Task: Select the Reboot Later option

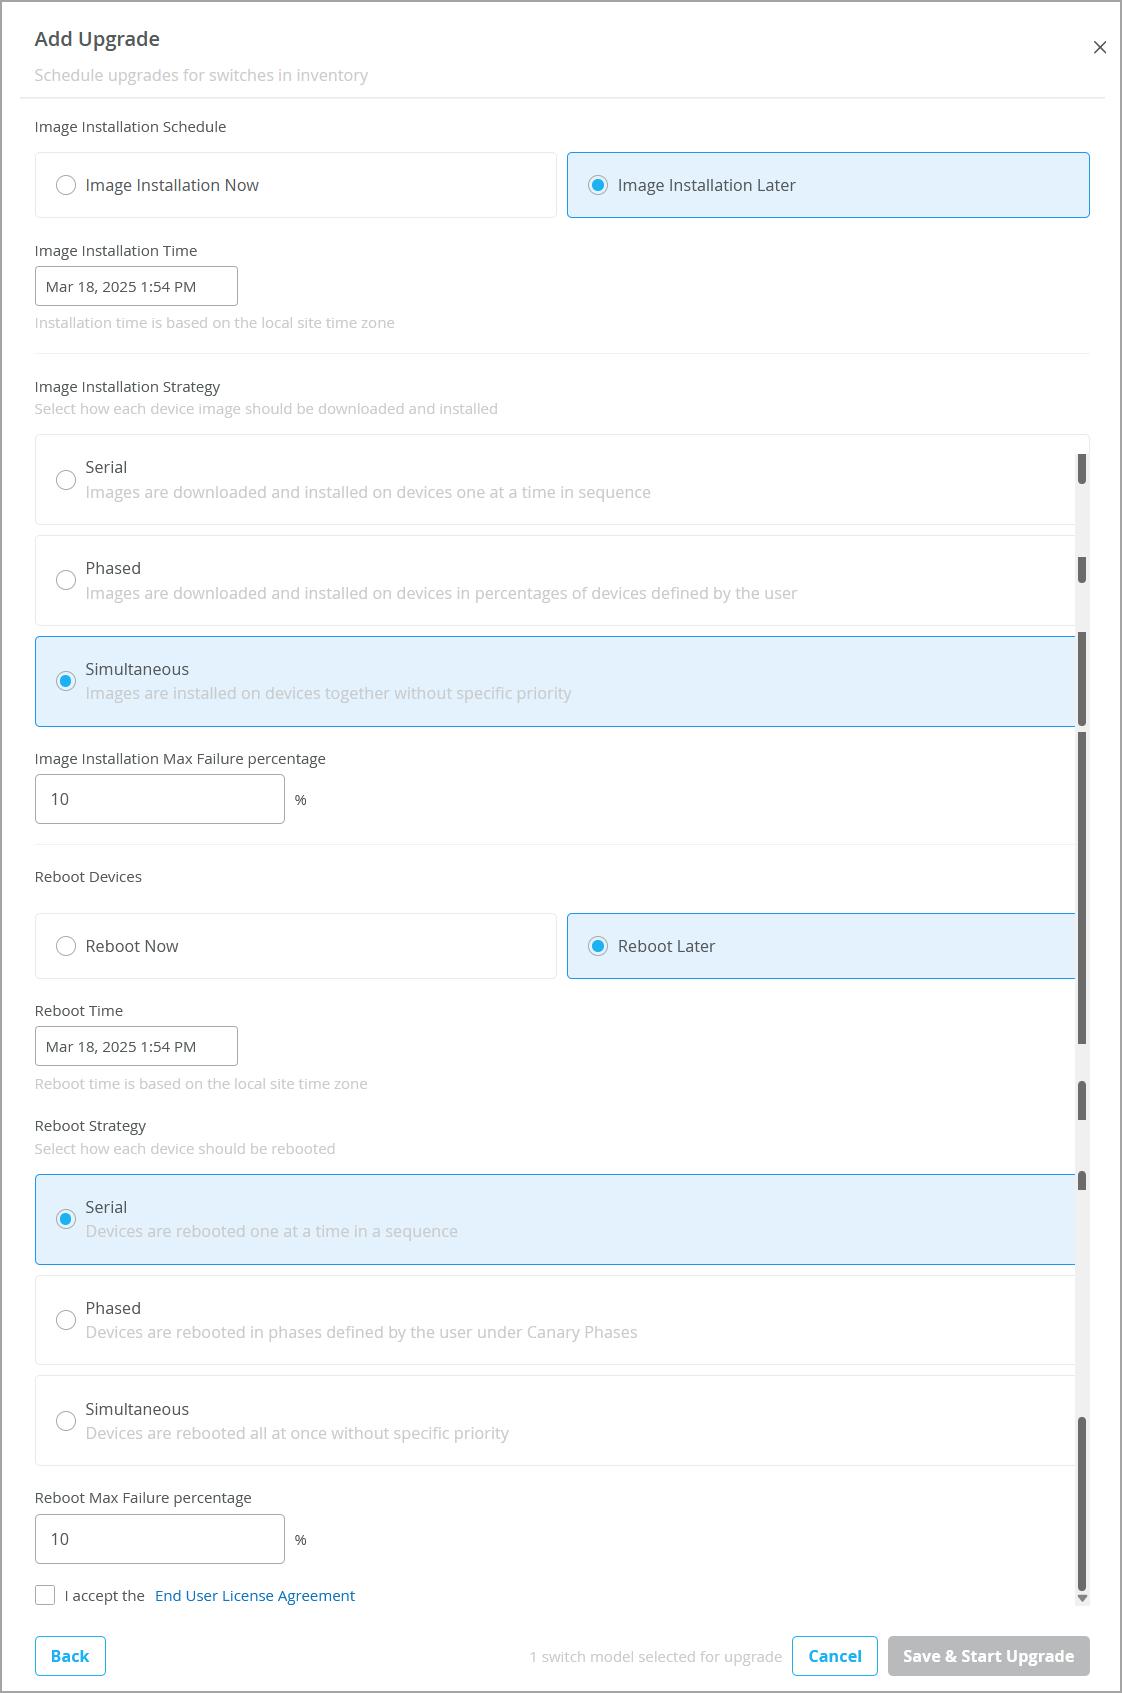Action: pos(598,946)
